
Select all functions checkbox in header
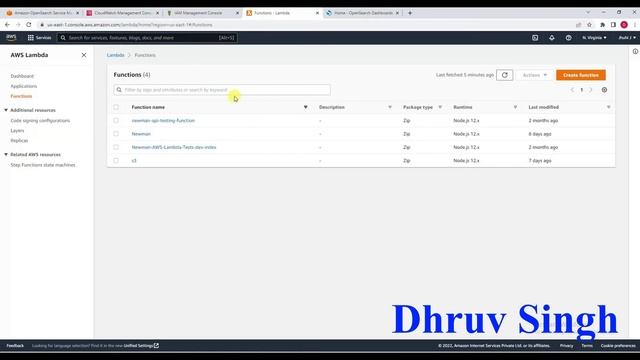[116, 107]
